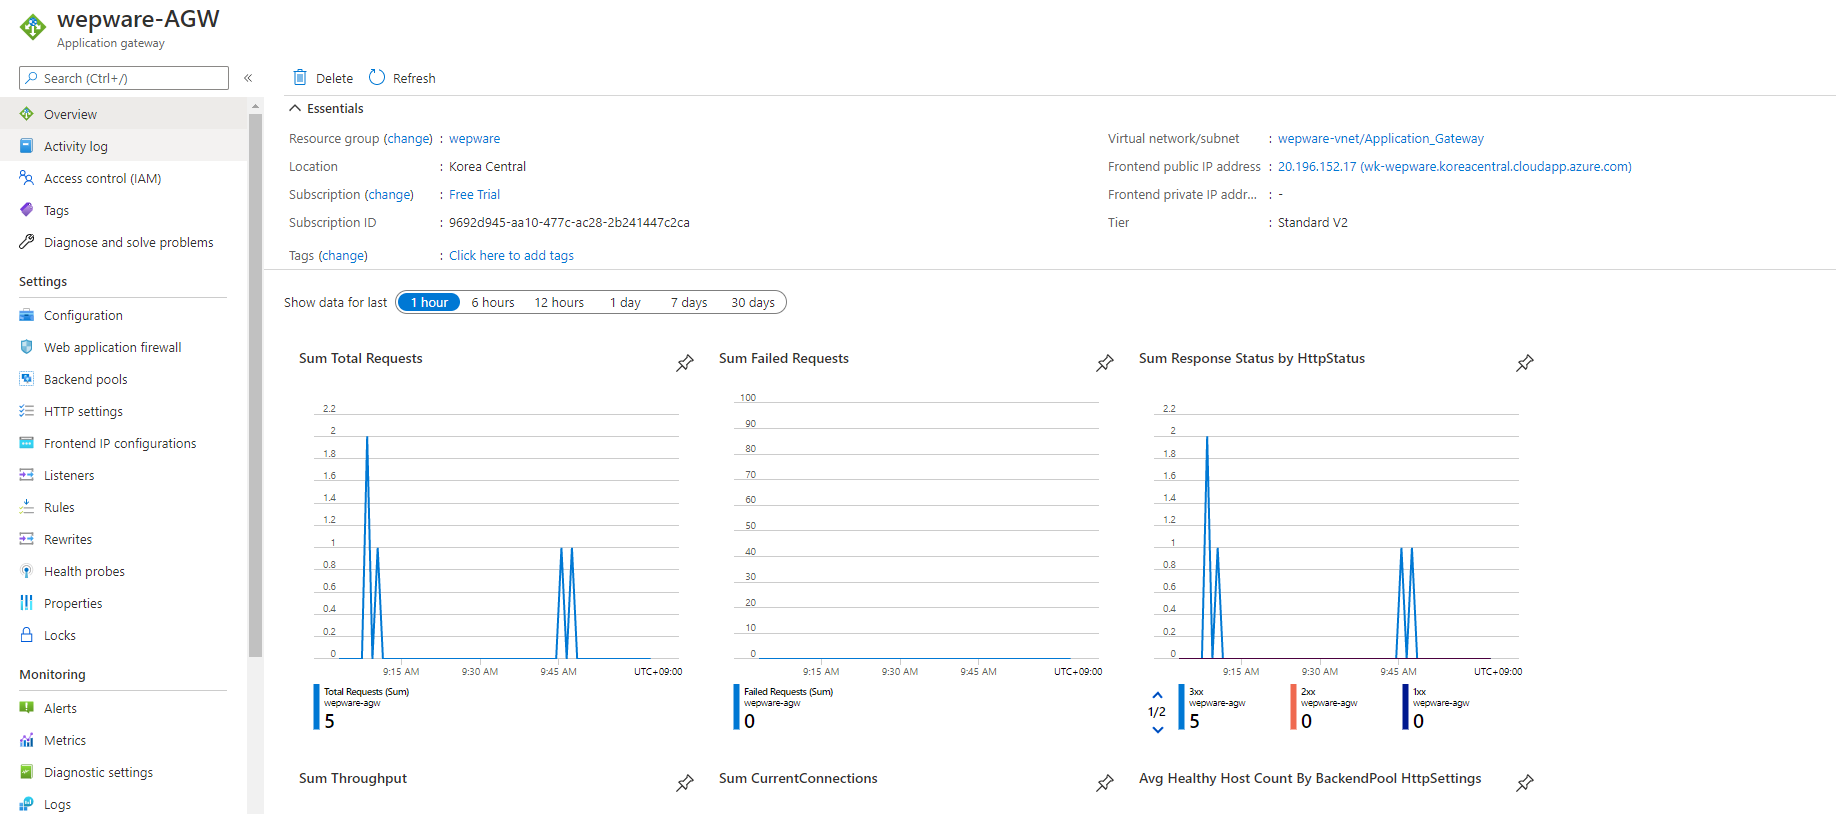The width and height of the screenshot is (1836, 814).
Task: Click change next to Tags
Action: coord(343,256)
